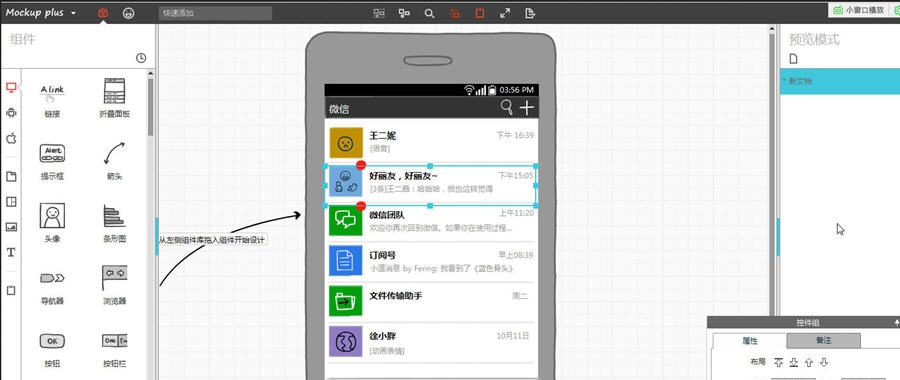Click the 订阅号 blue document avatar
This screenshot has width=900, height=380.
(x=346, y=261)
